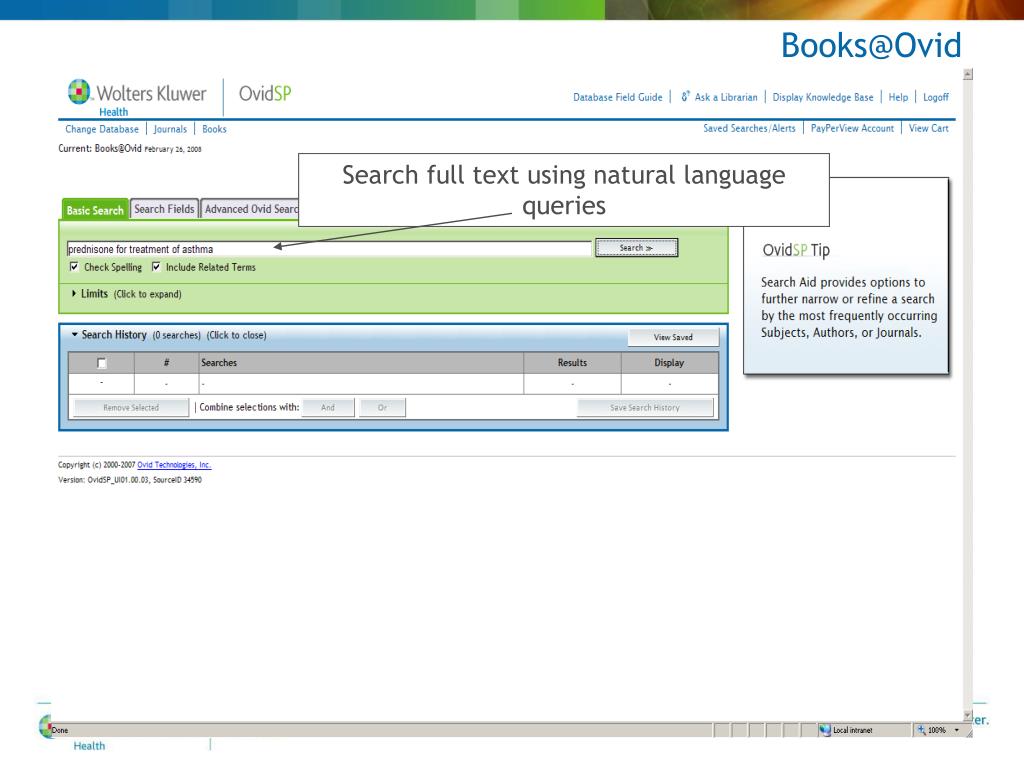This screenshot has height=768, width=1024.
Task: Collapse the Search History panel
Action: click(74, 334)
